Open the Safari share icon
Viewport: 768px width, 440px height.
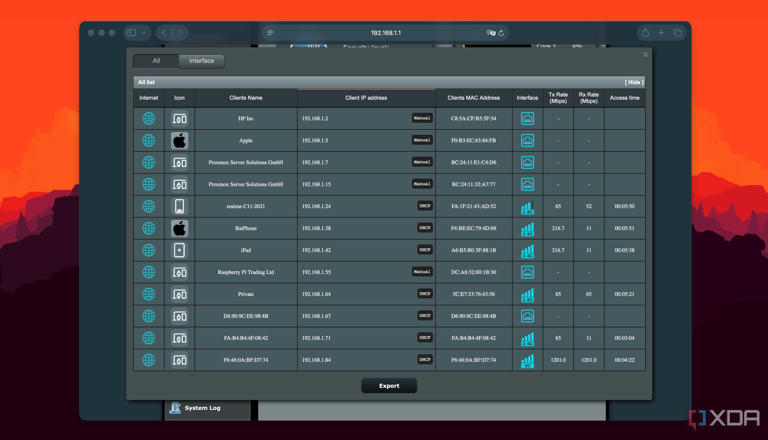(x=645, y=33)
